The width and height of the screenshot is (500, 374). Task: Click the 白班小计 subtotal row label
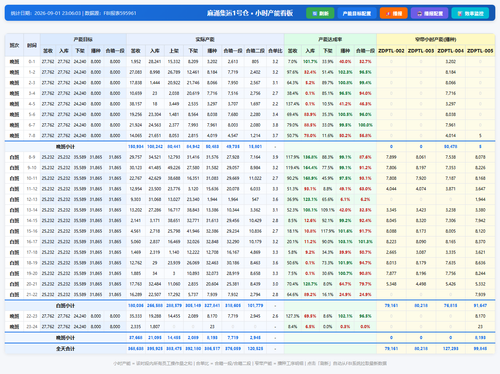pos(65,306)
